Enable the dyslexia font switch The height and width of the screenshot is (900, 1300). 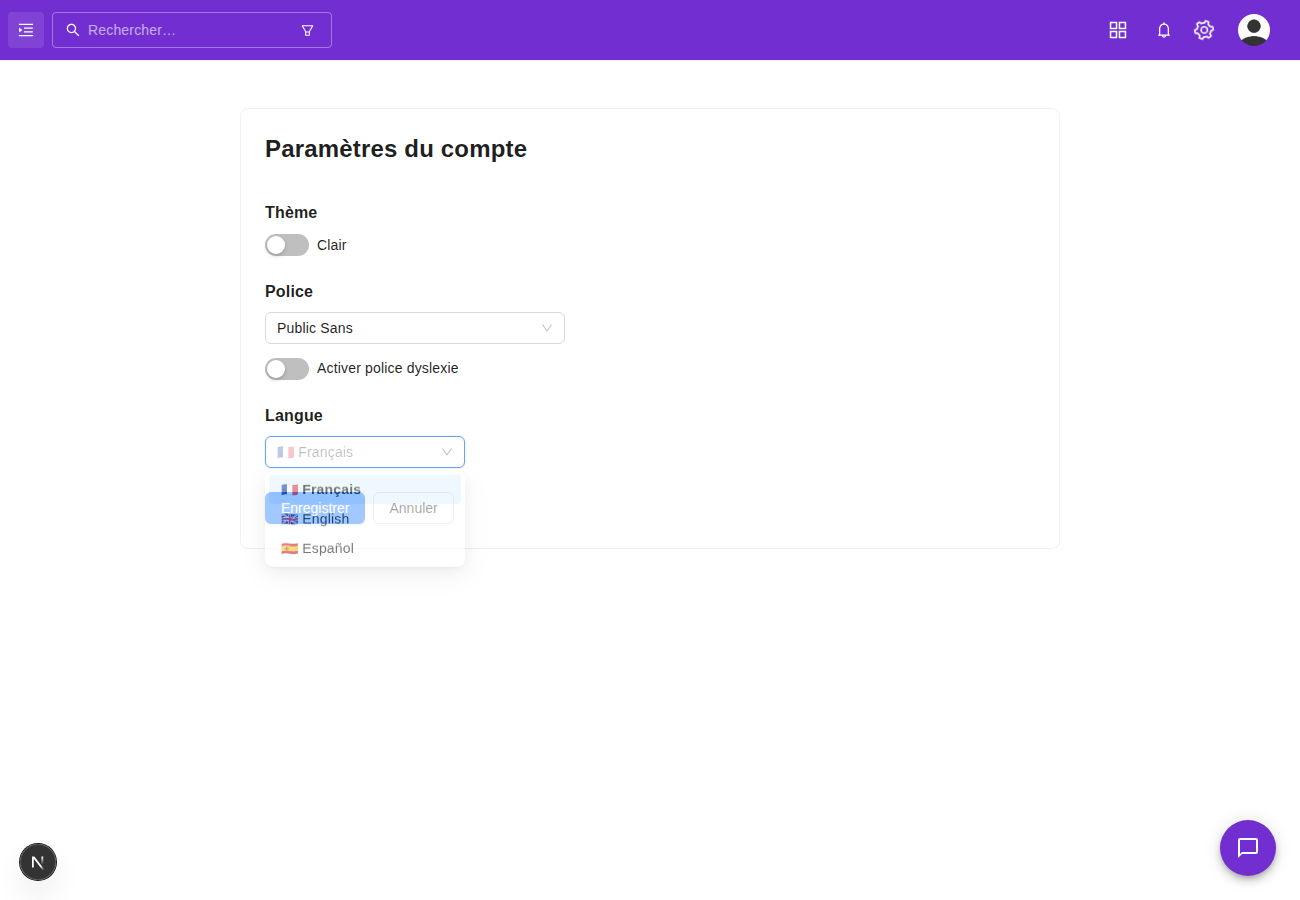(x=287, y=369)
